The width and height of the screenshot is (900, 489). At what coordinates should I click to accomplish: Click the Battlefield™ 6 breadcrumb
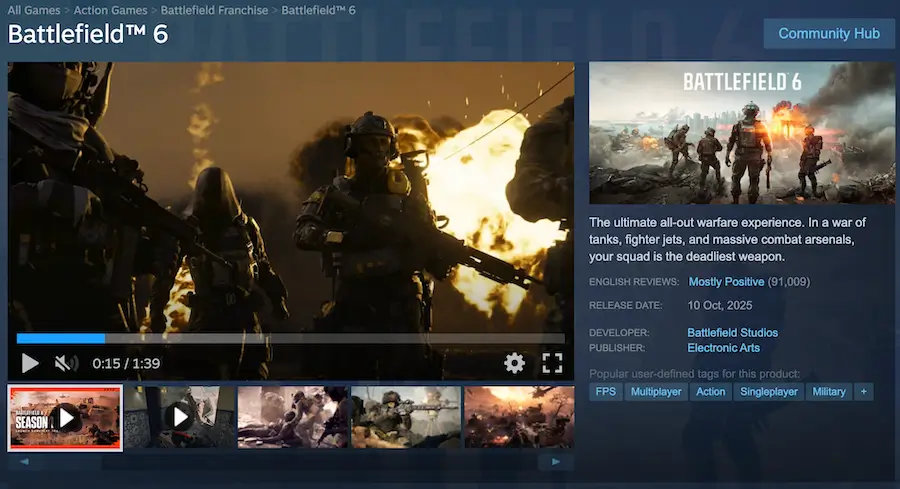pyautogui.click(x=319, y=10)
